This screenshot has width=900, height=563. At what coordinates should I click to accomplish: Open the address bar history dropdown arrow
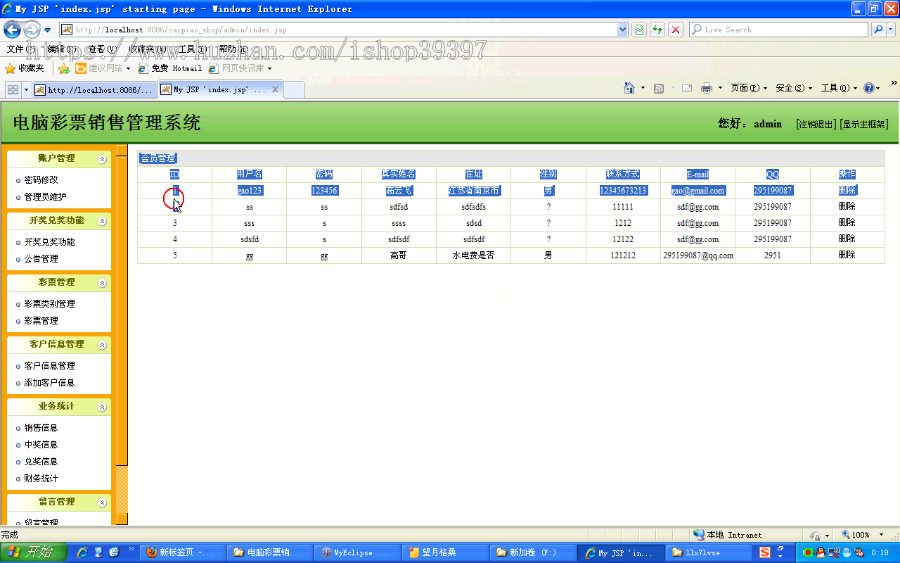(x=622, y=30)
